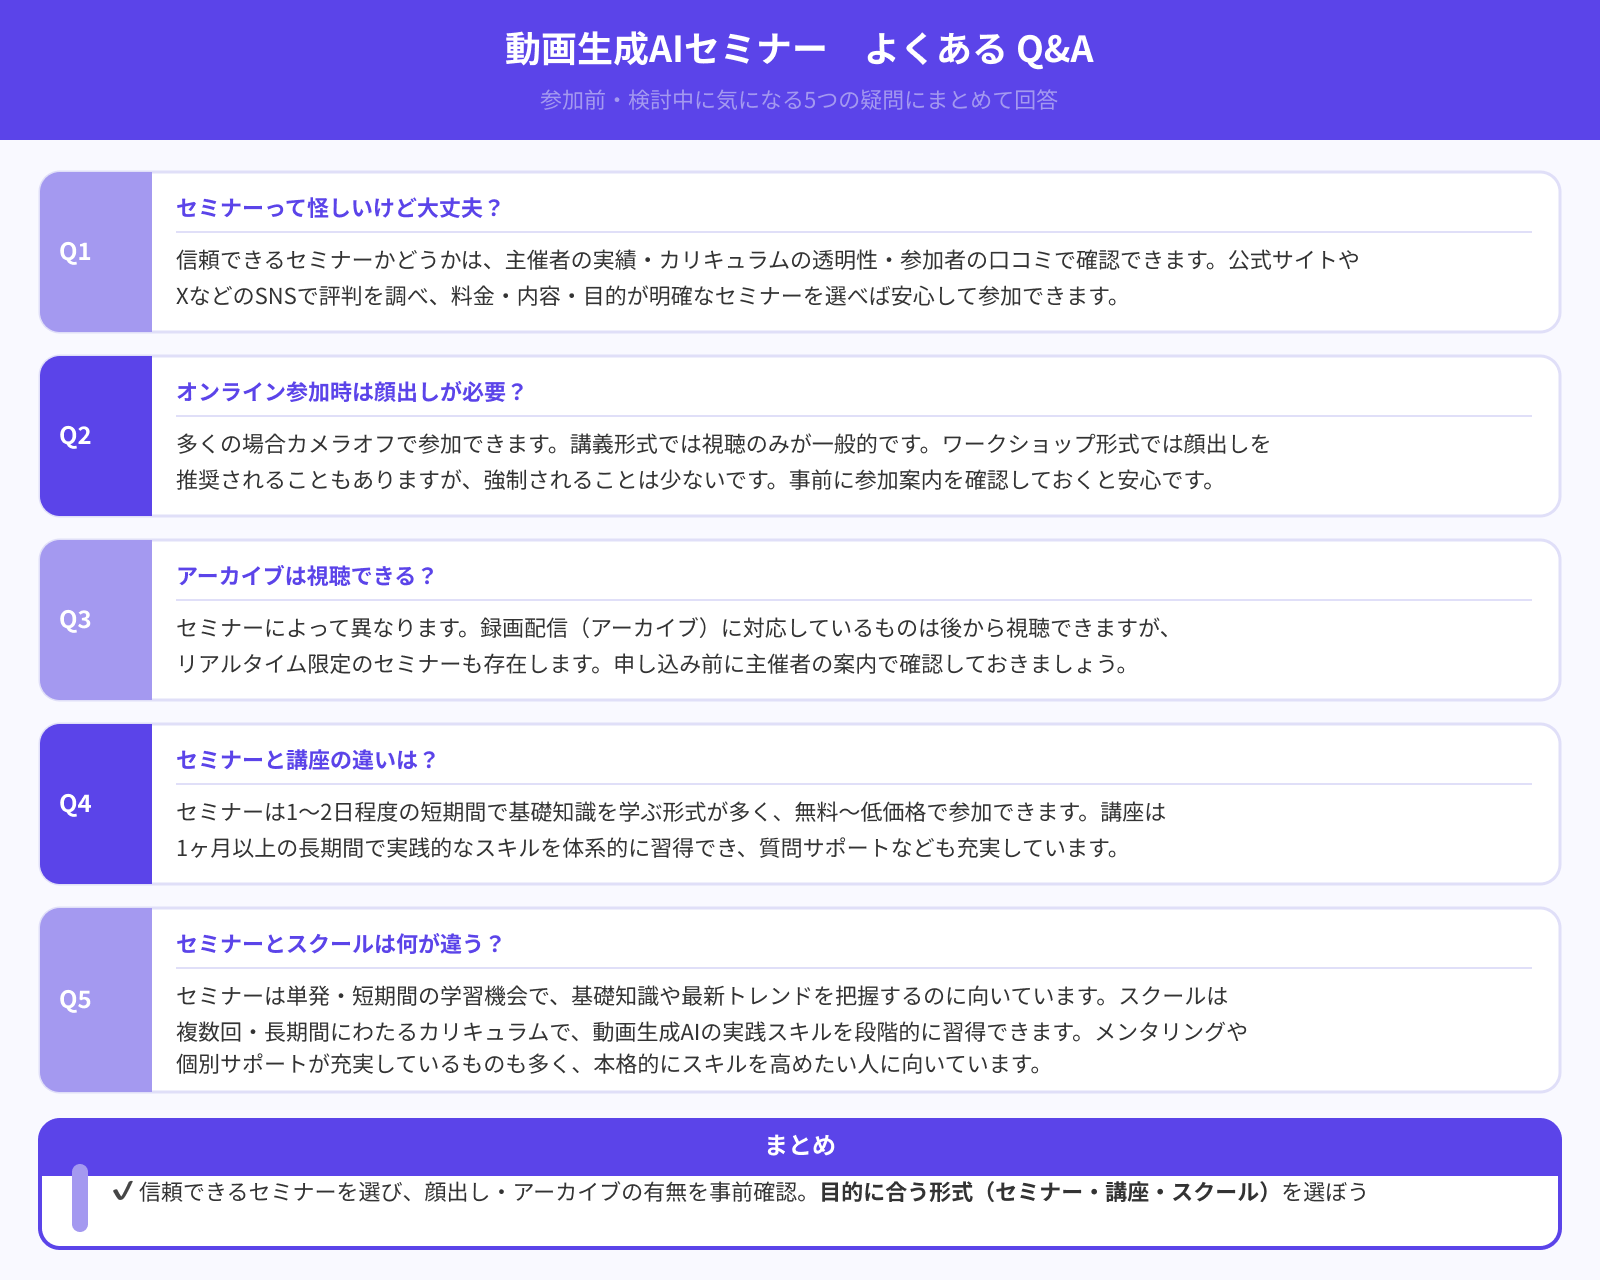1600x1280 pixels.
Task: Select the subtitle under the main heading
Action: coord(800,100)
